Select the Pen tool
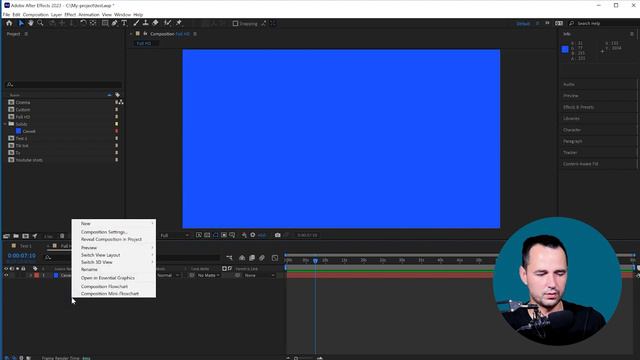 [x=115, y=23]
